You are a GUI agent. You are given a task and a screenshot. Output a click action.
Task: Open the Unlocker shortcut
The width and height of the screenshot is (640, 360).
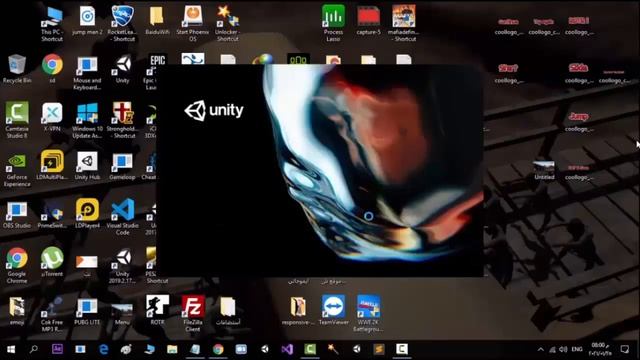point(227,24)
